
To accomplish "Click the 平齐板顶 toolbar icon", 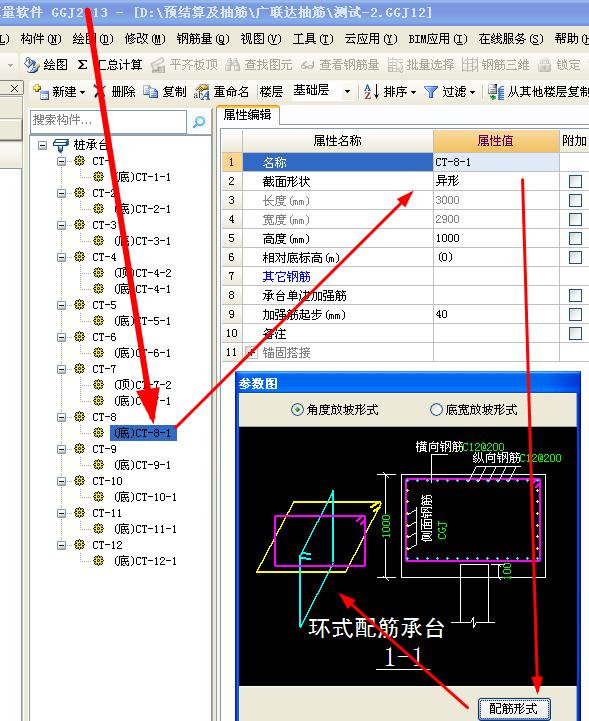I will (x=158, y=65).
